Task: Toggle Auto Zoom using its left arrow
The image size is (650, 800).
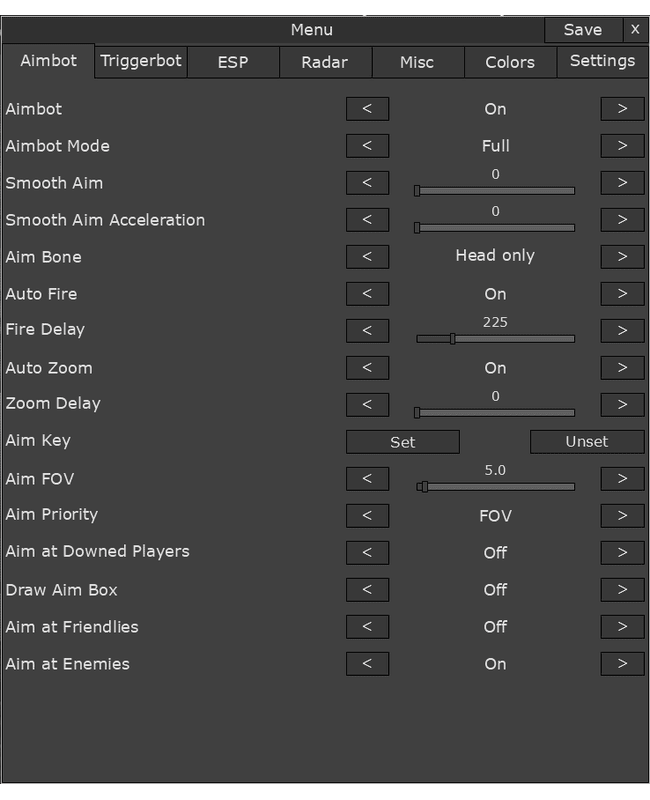Action: (x=367, y=368)
